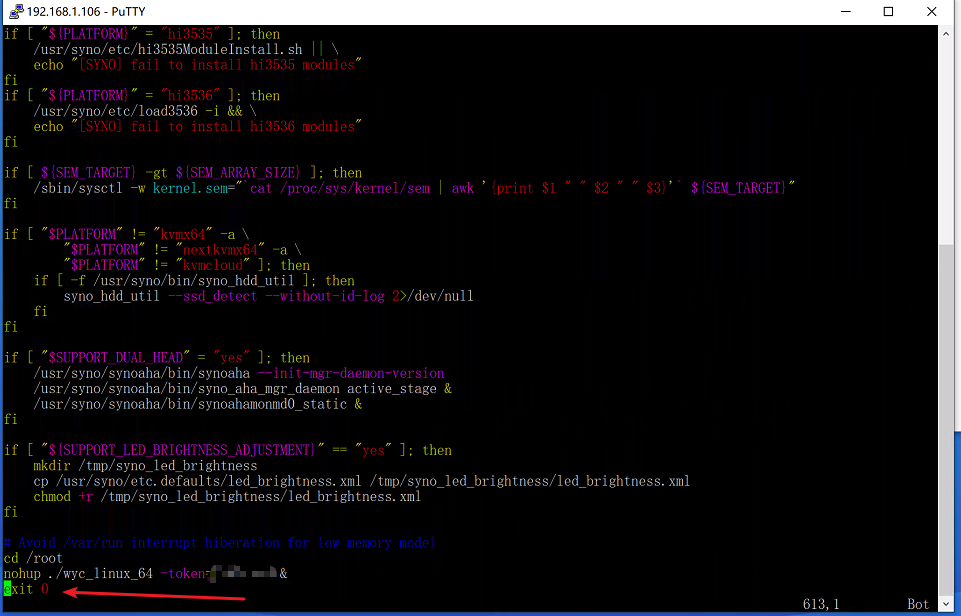Click 'fail to install hi3535 modules' text
The height and width of the screenshot is (616, 961).
click(243, 65)
